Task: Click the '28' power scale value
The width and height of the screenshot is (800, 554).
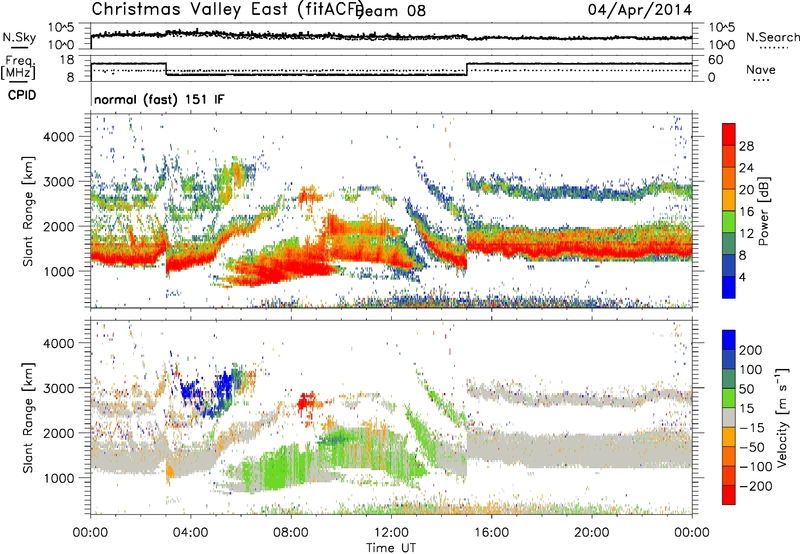Action: 746,146
